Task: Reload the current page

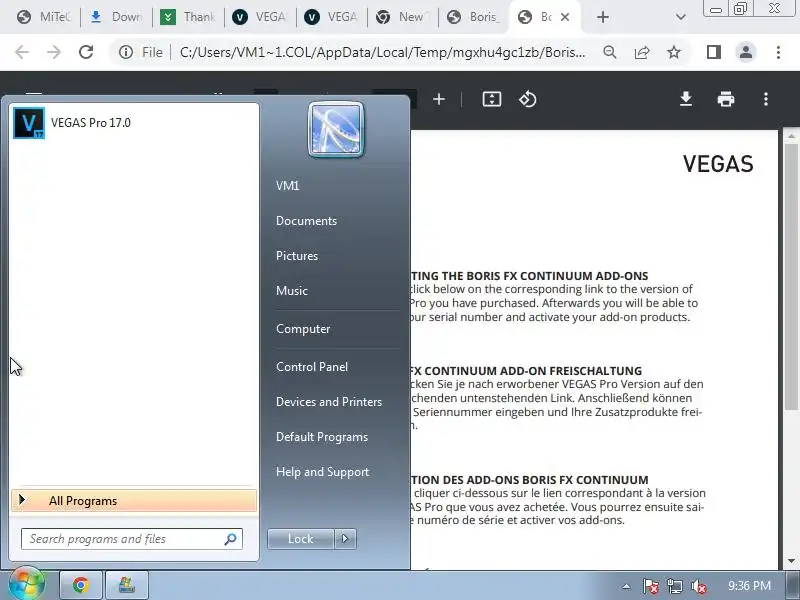Action: point(86,52)
